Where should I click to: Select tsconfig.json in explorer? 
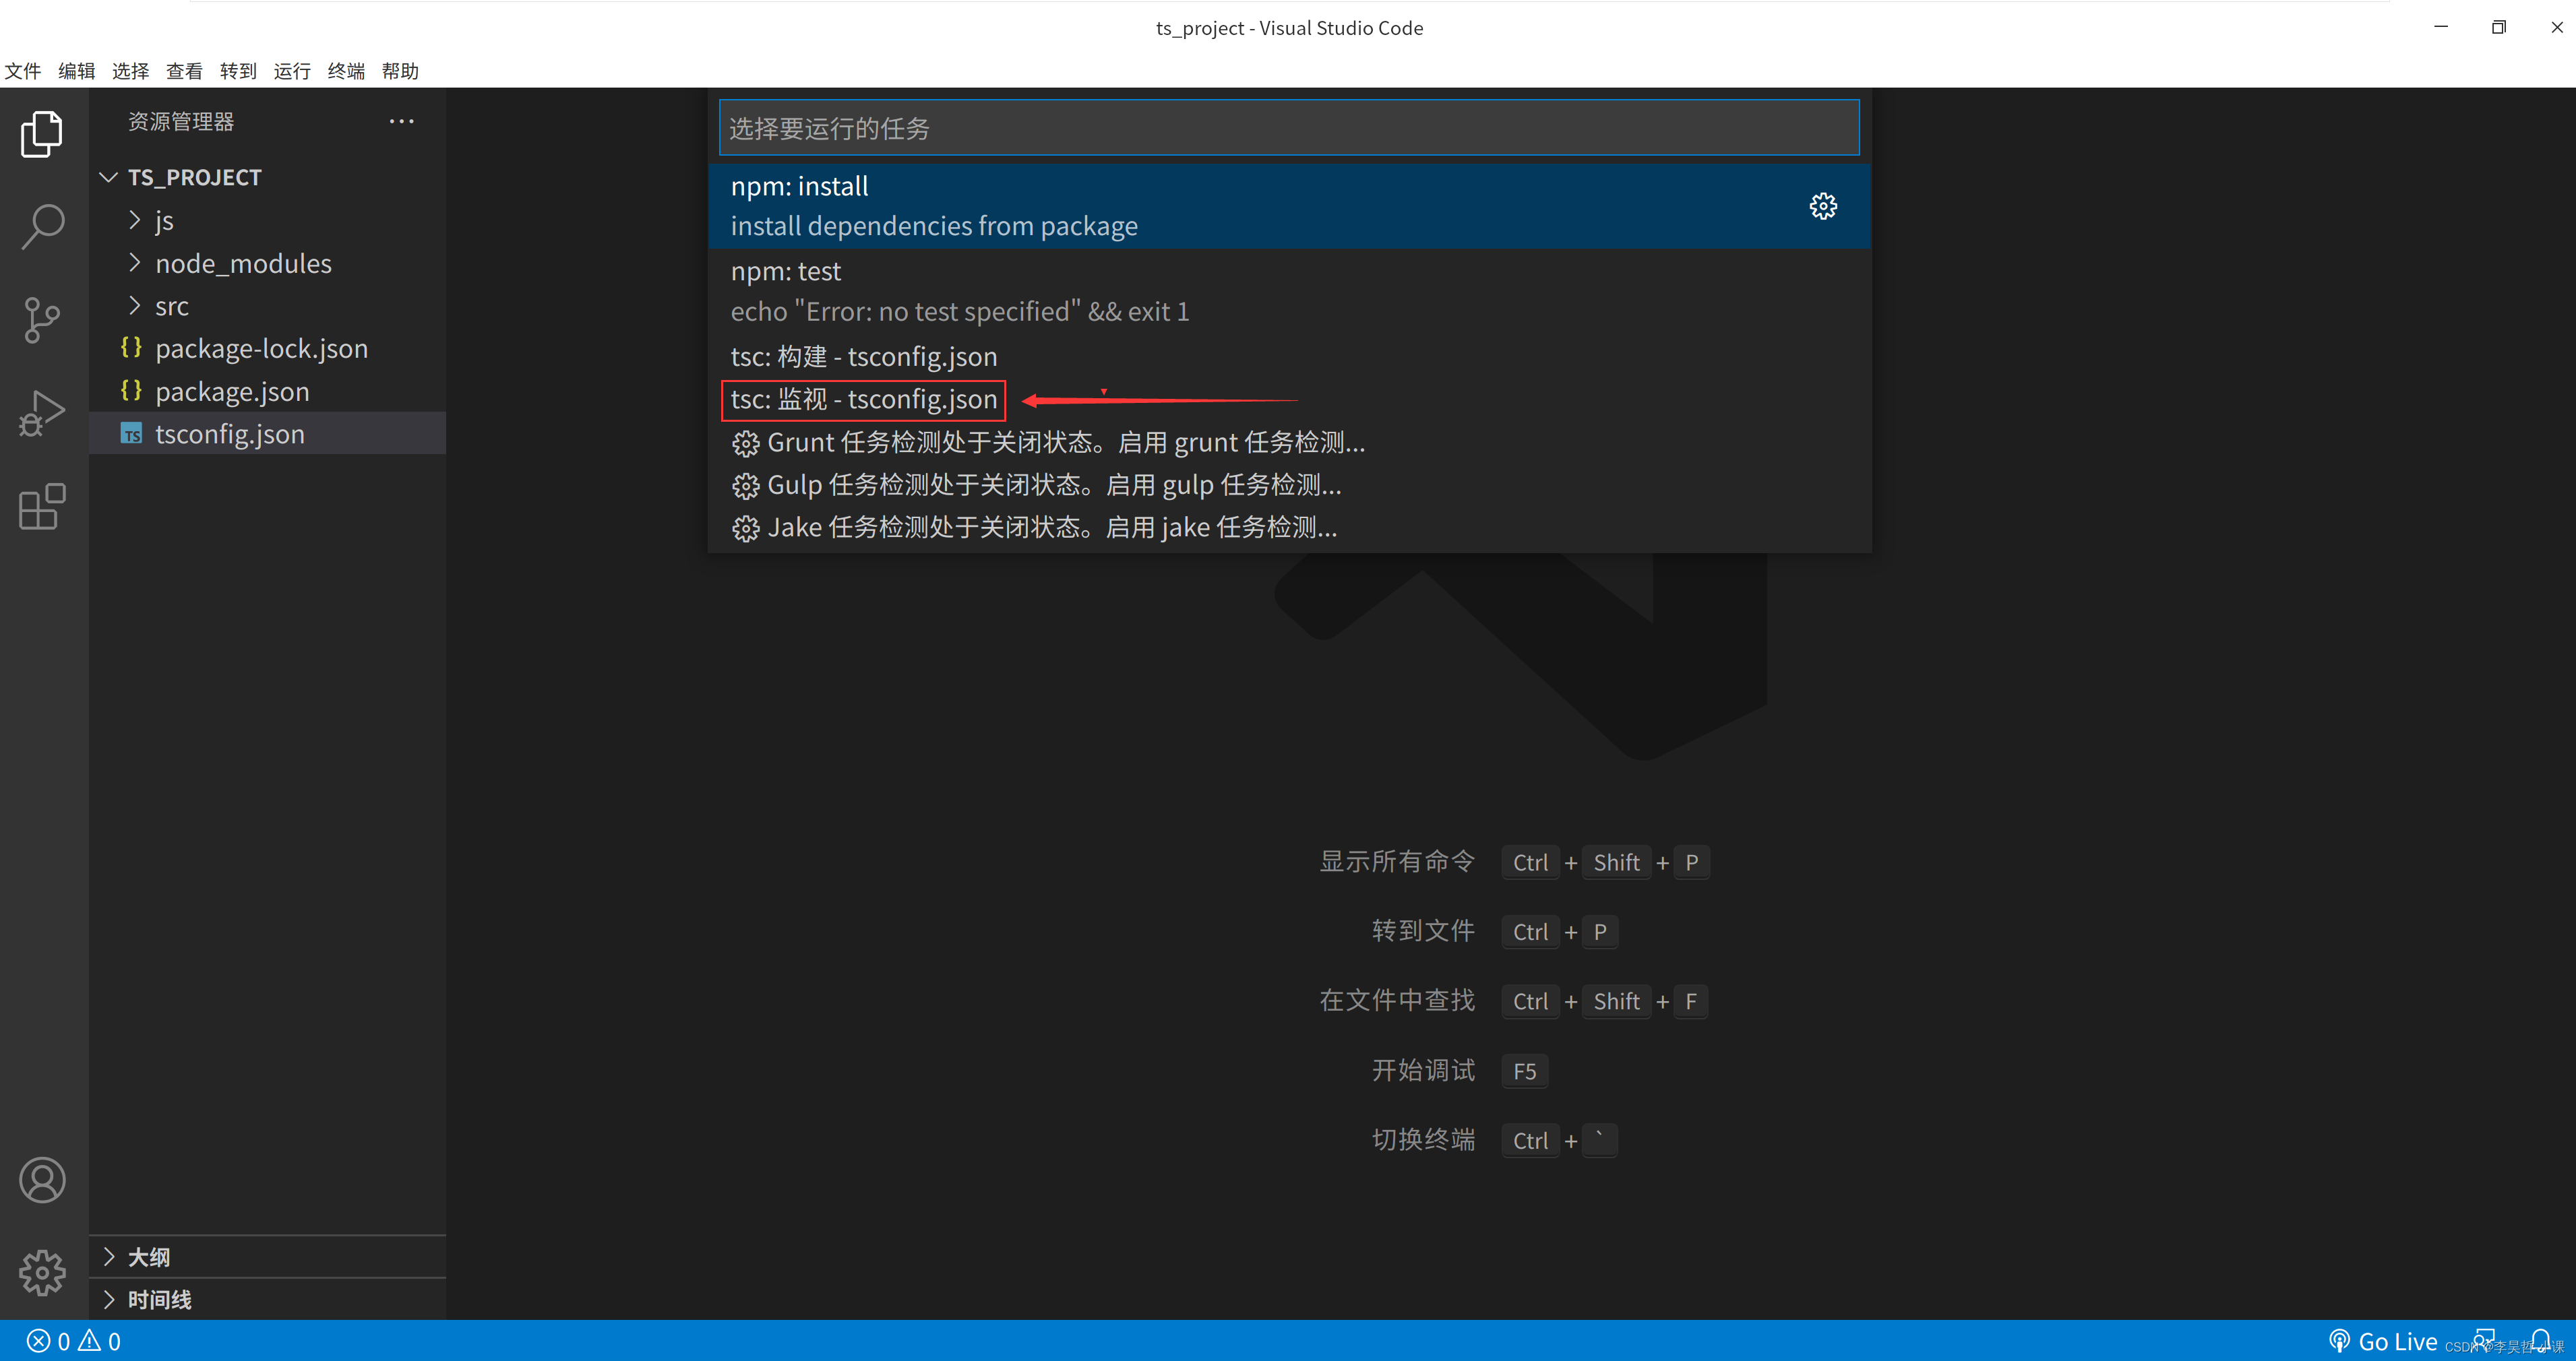[x=267, y=434]
